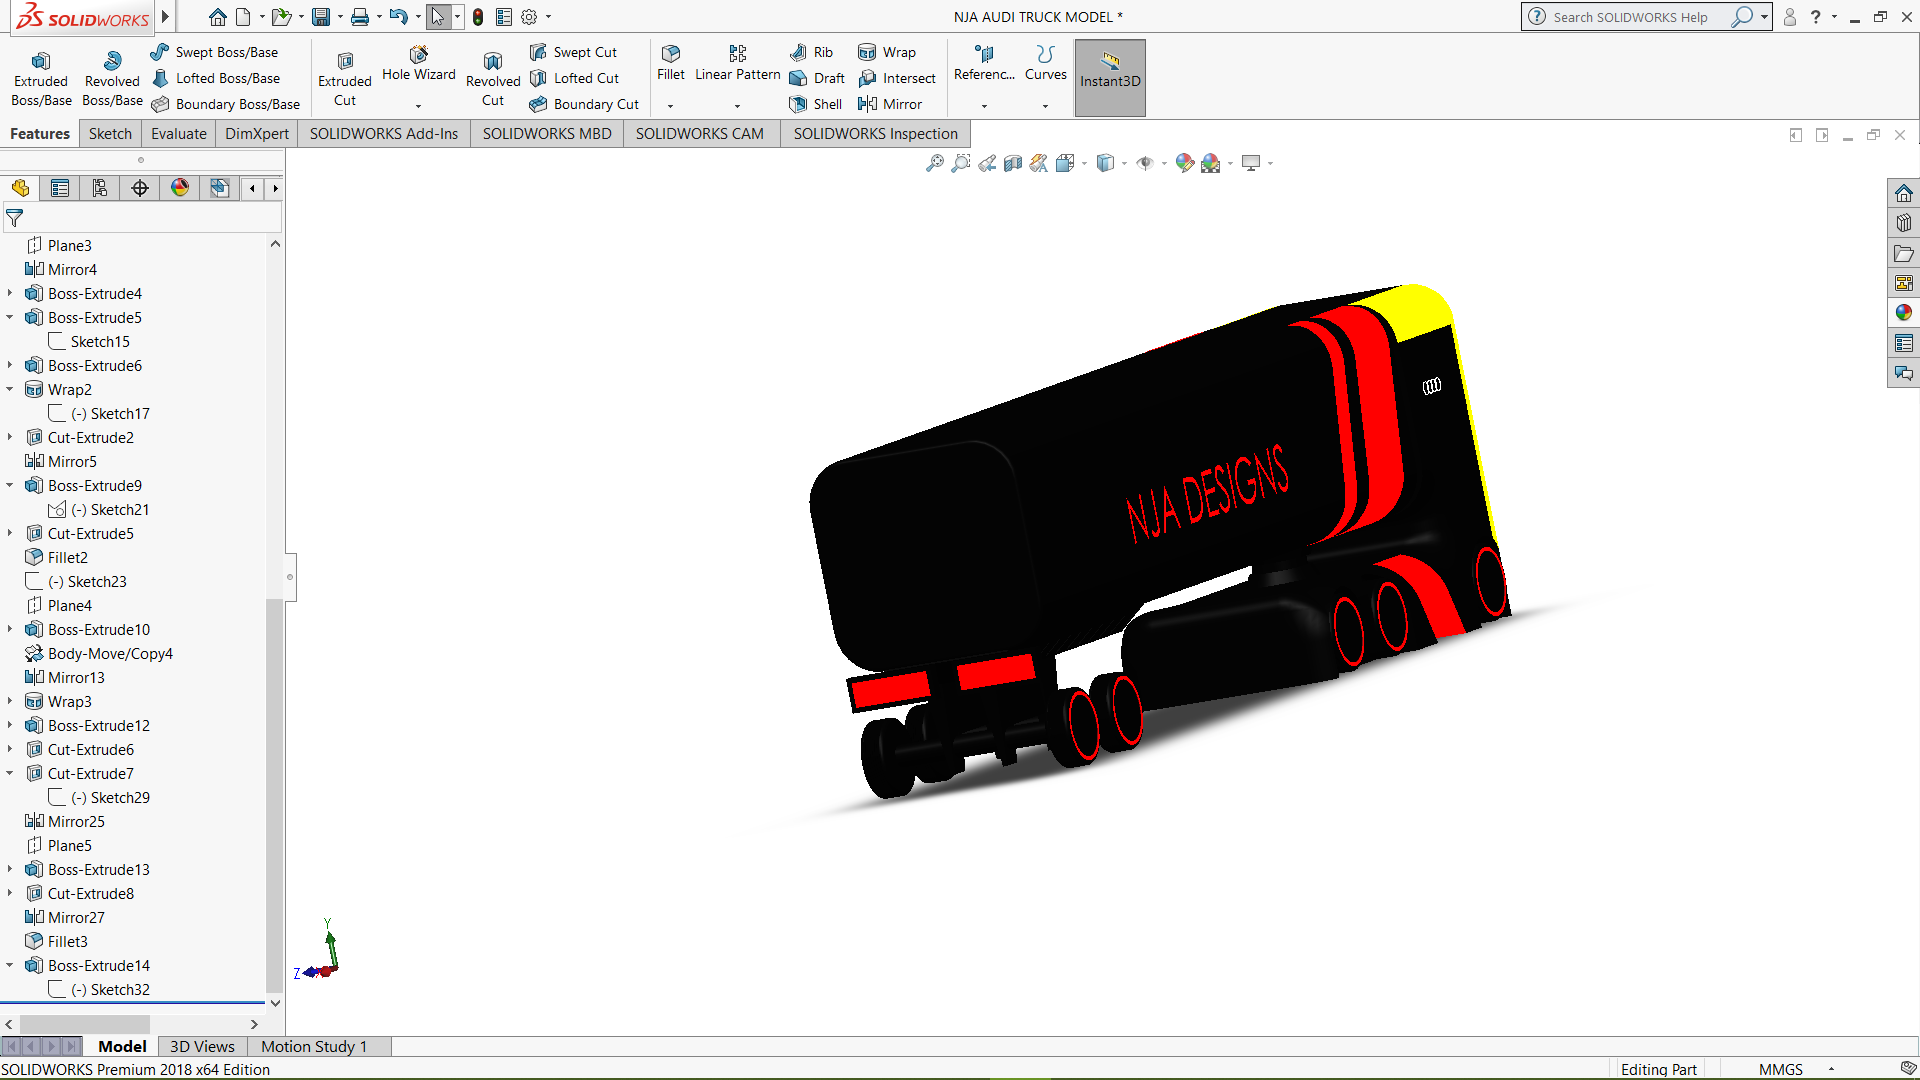Switch to SOLIDWORKS CAM tab
This screenshot has width=1920, height=1080.
tap(700, 134)
